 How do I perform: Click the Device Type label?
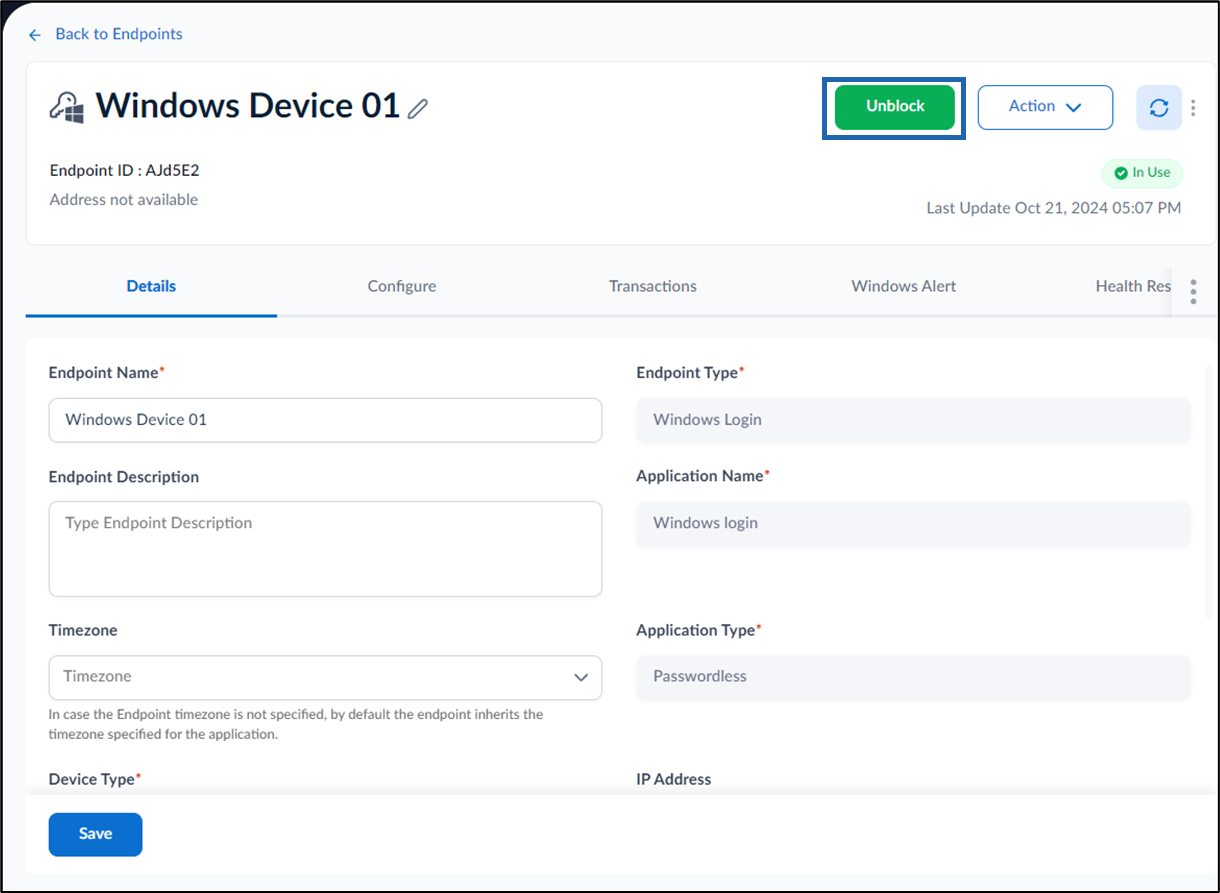pos(95,779)
